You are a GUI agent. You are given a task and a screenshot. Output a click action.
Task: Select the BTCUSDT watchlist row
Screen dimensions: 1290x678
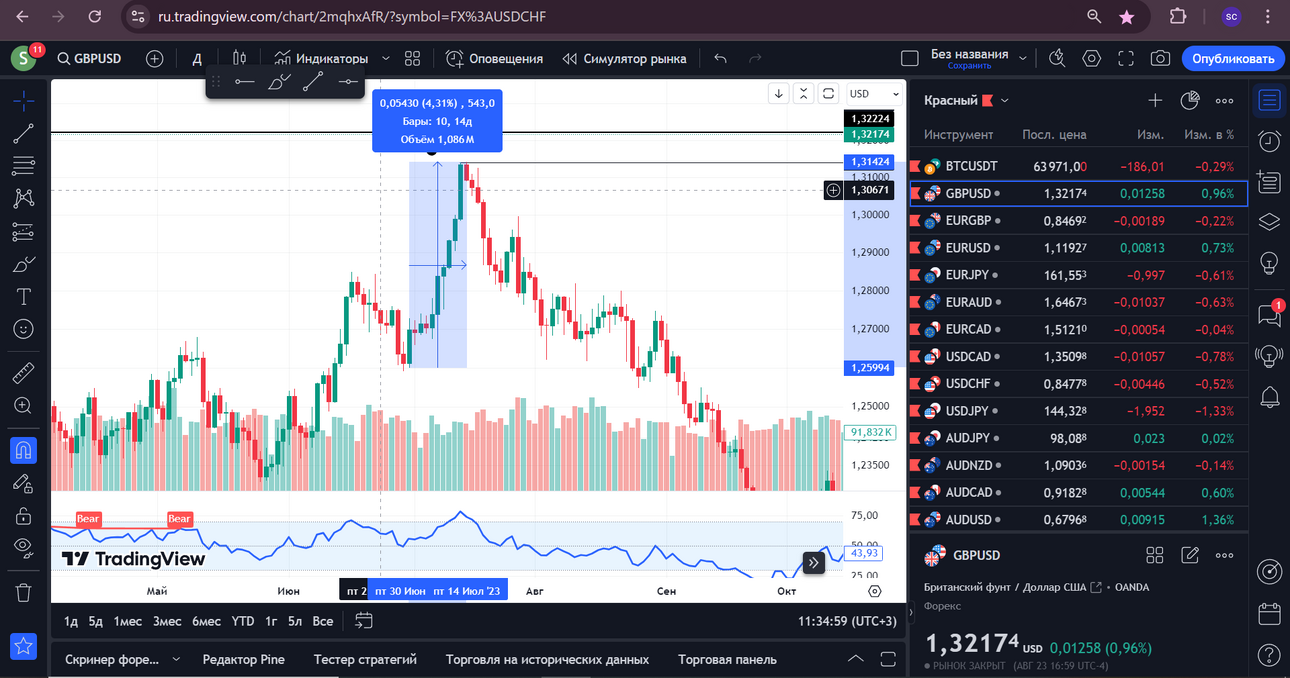1079,166
